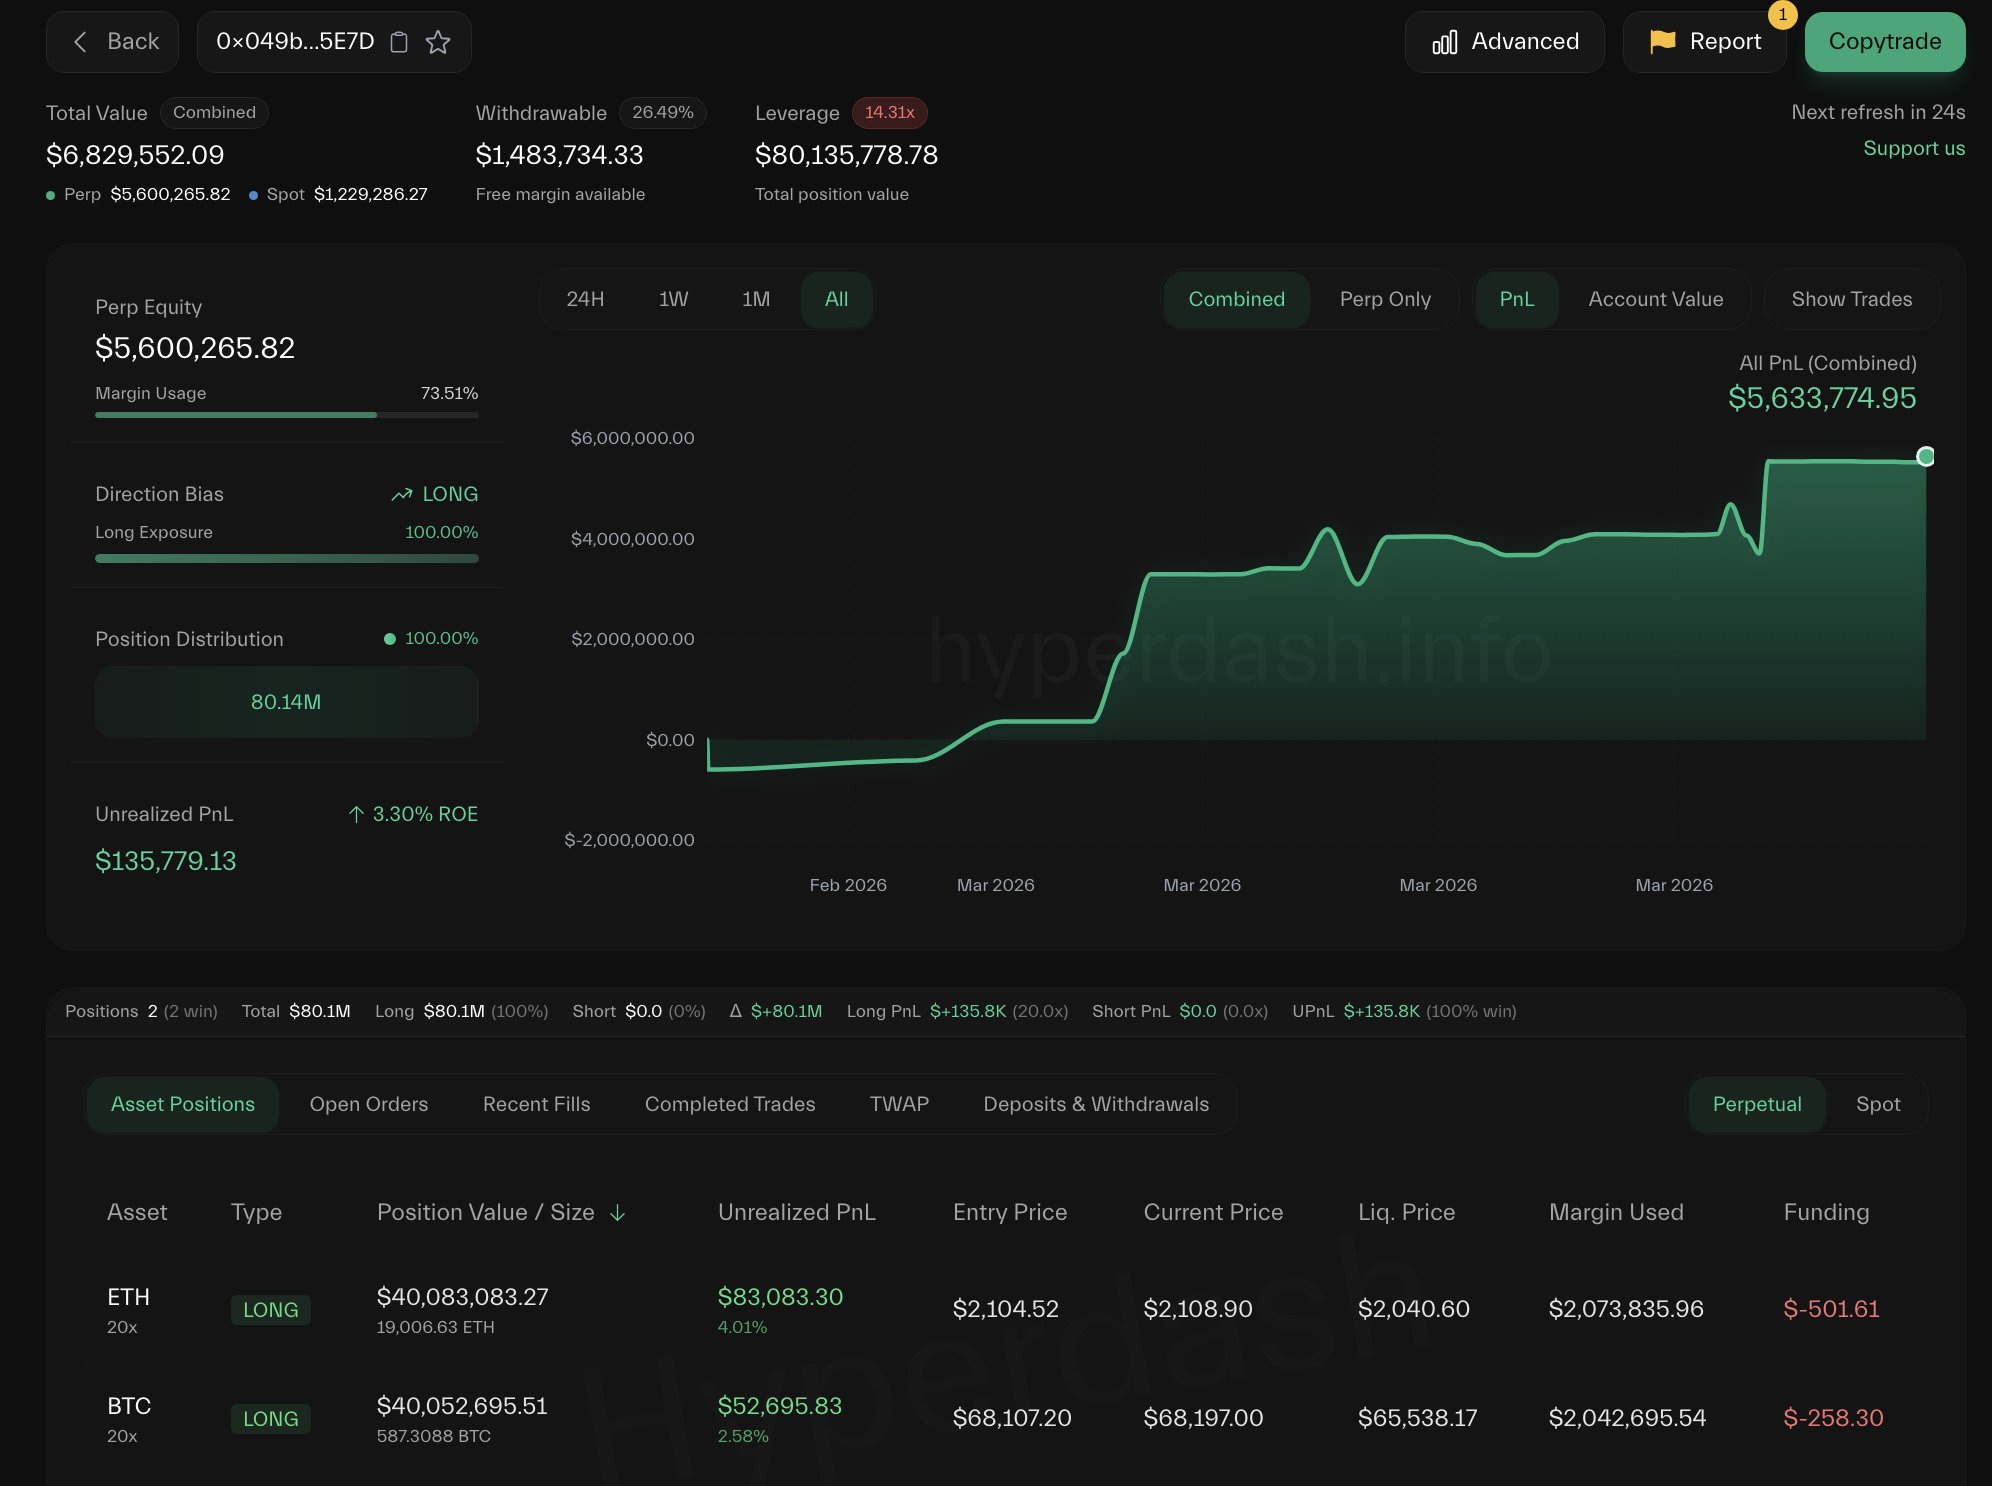Image resolution: width=1992 pixels, height=1486 pixels.
Task: Click the notification badge on Report
Action: click(1782, 15)
